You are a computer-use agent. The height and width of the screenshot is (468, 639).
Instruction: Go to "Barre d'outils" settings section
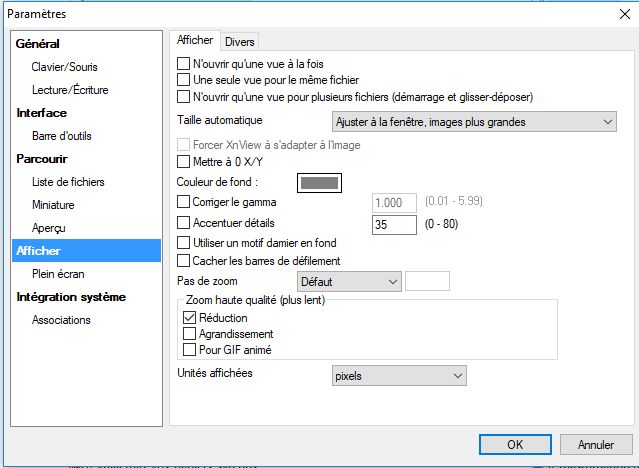64,136
